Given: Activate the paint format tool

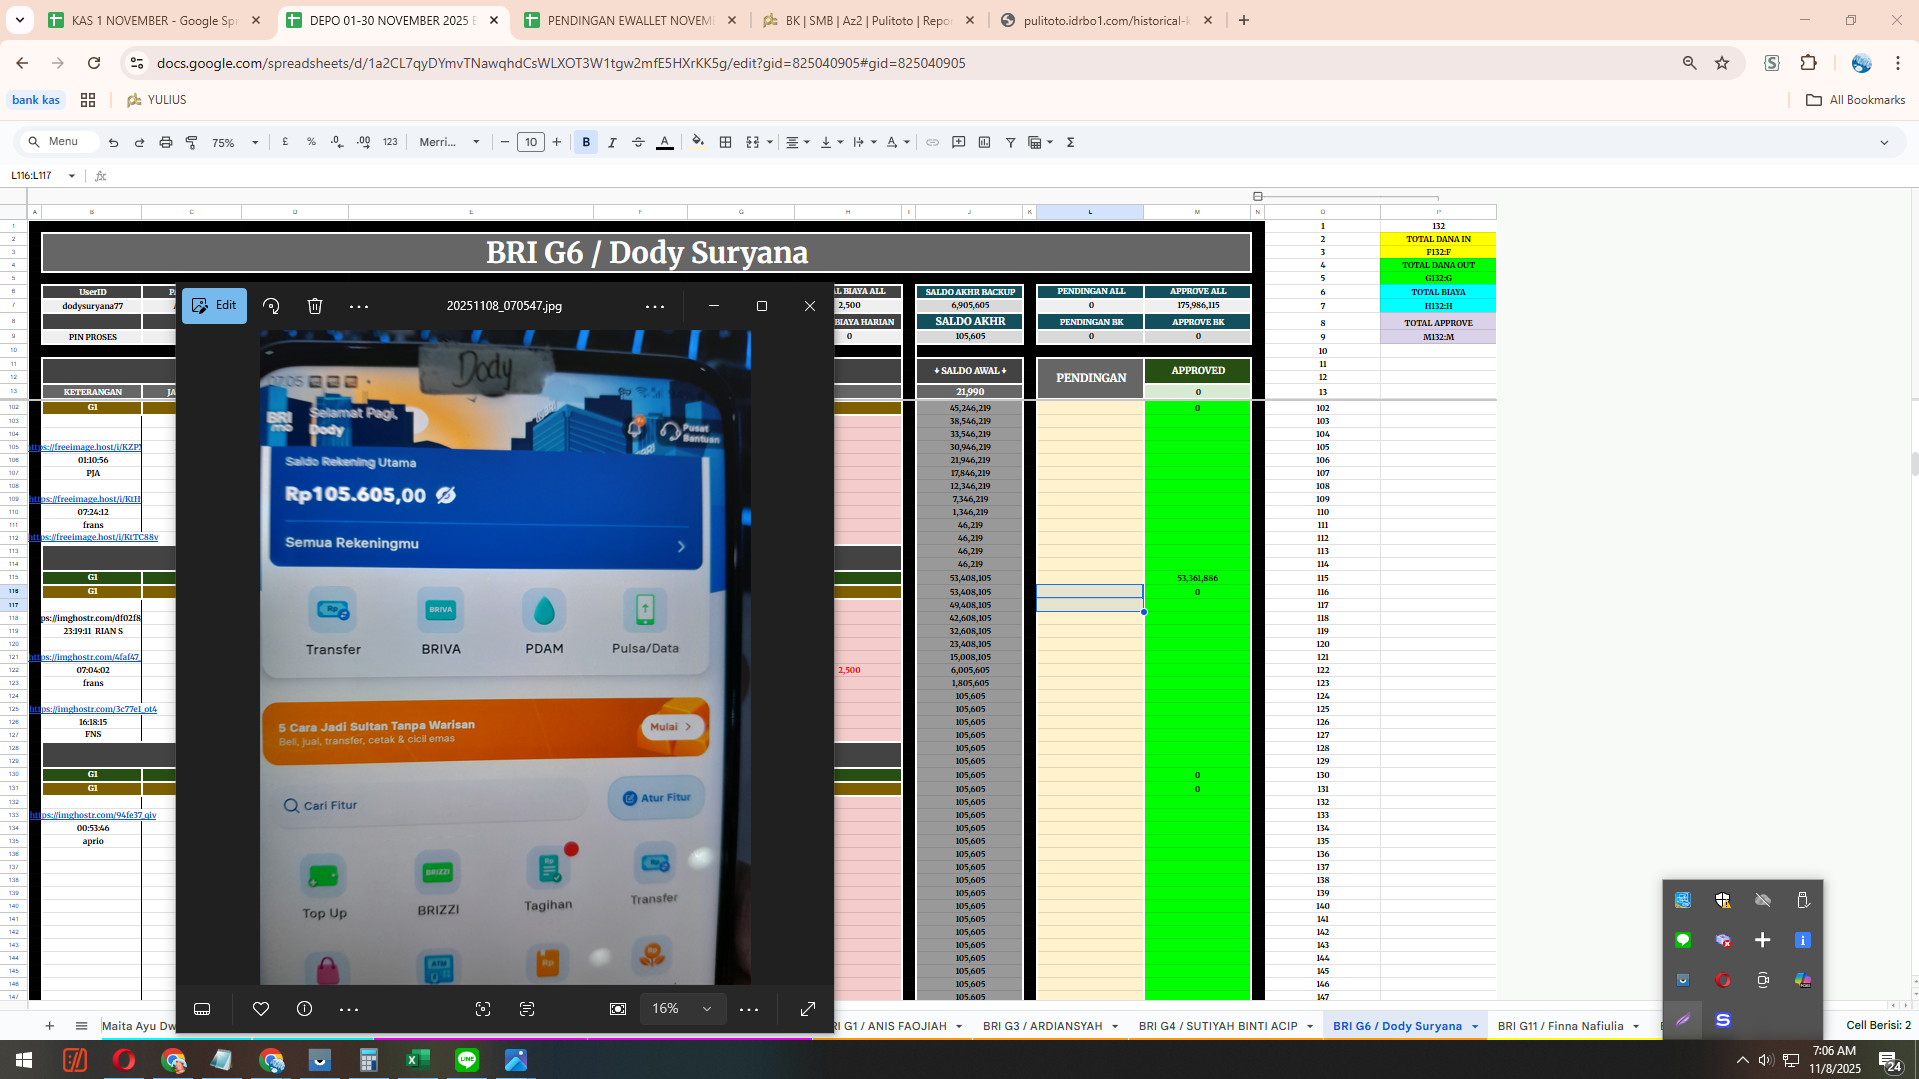Looking at the screenshot, I should (x=192, y=142).
